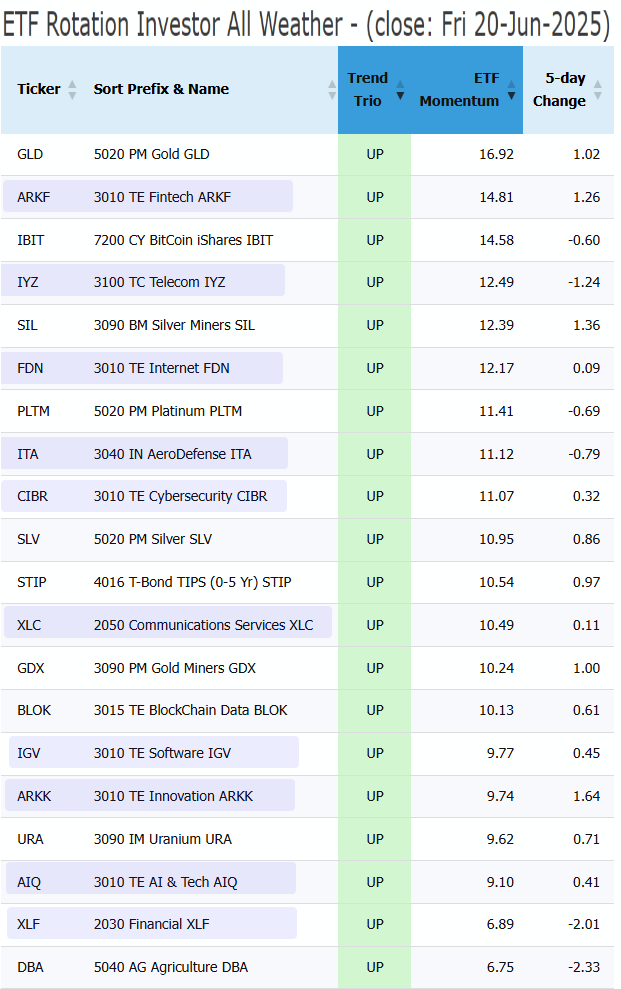Select 3010 TE Cybersecurity CIBR highlighted name
The width and height of the screenshot is (621, 989).
[180, 496]
